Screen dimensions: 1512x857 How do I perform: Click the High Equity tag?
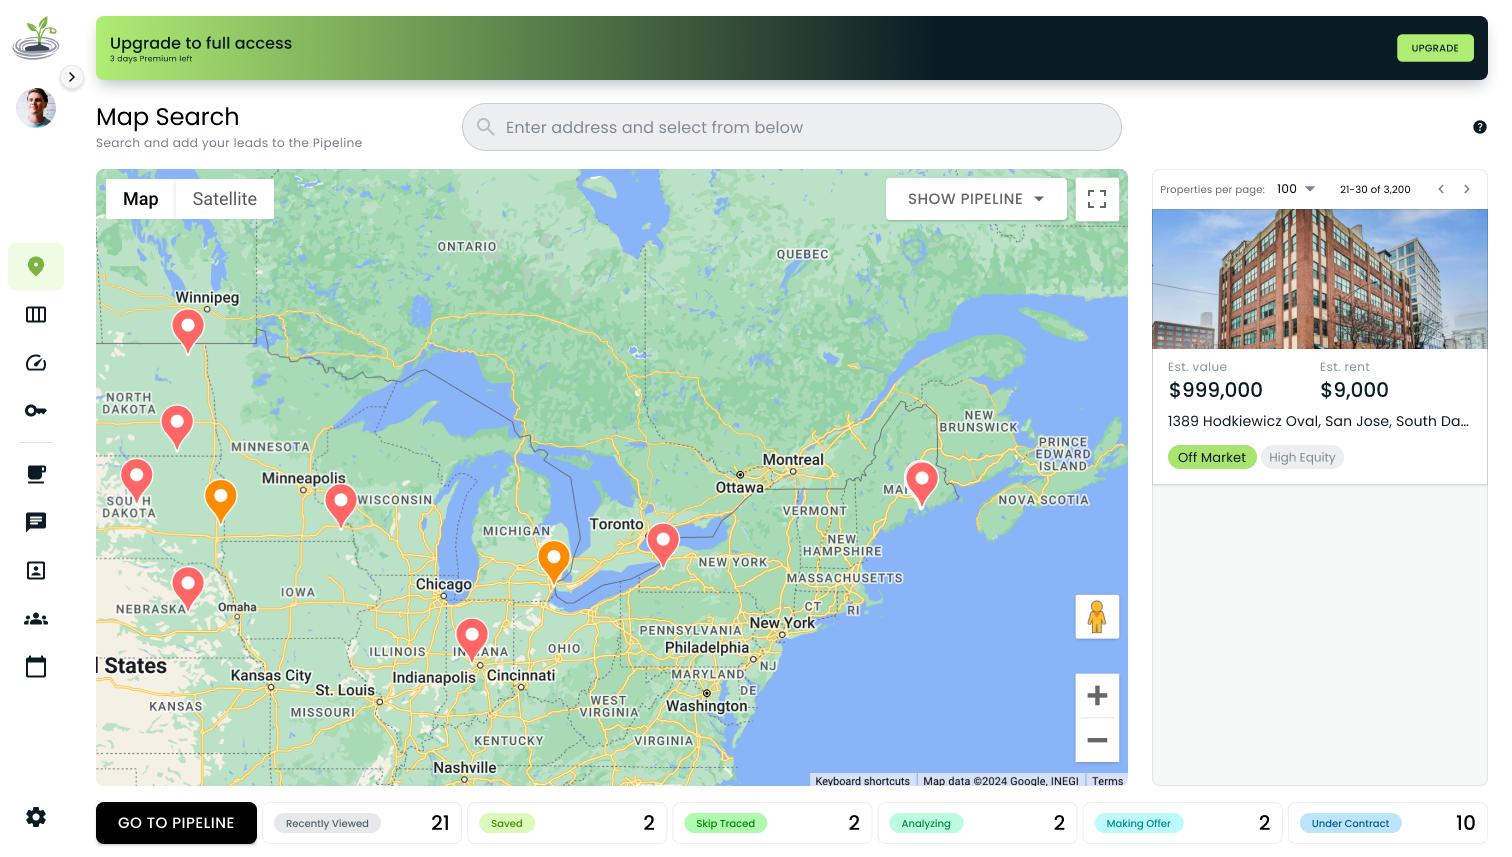(1302, 457)
